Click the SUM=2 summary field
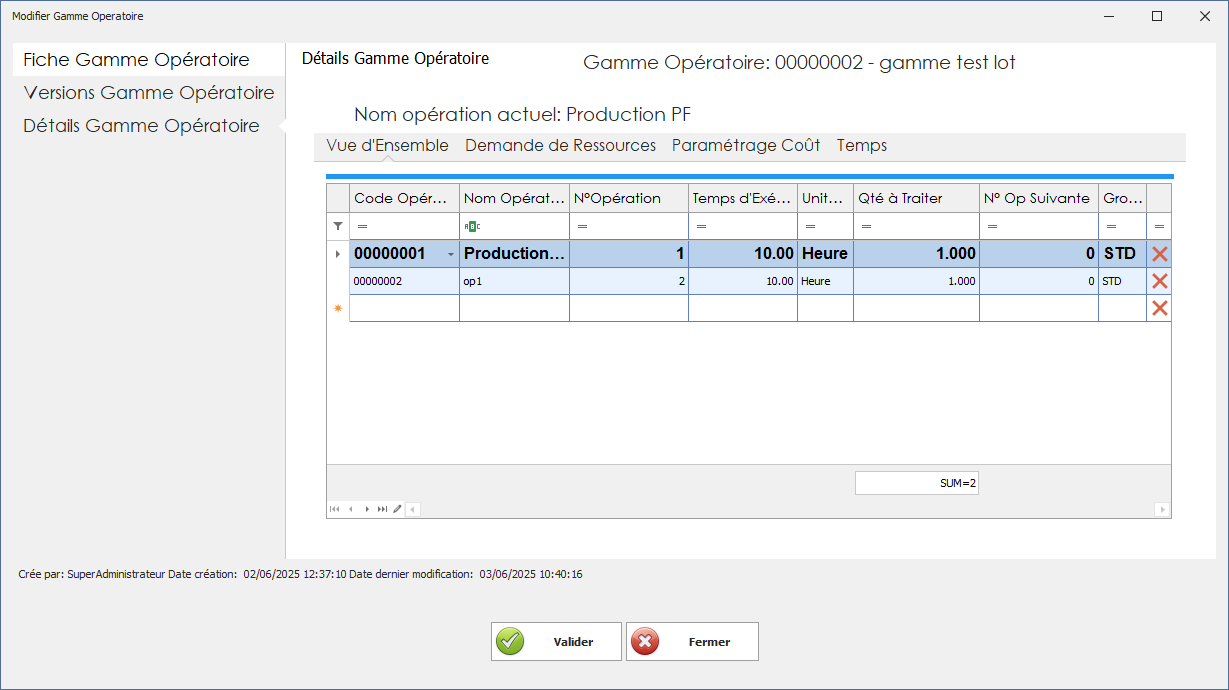This screenshot has width=1229, height=690. coord(916,482)
